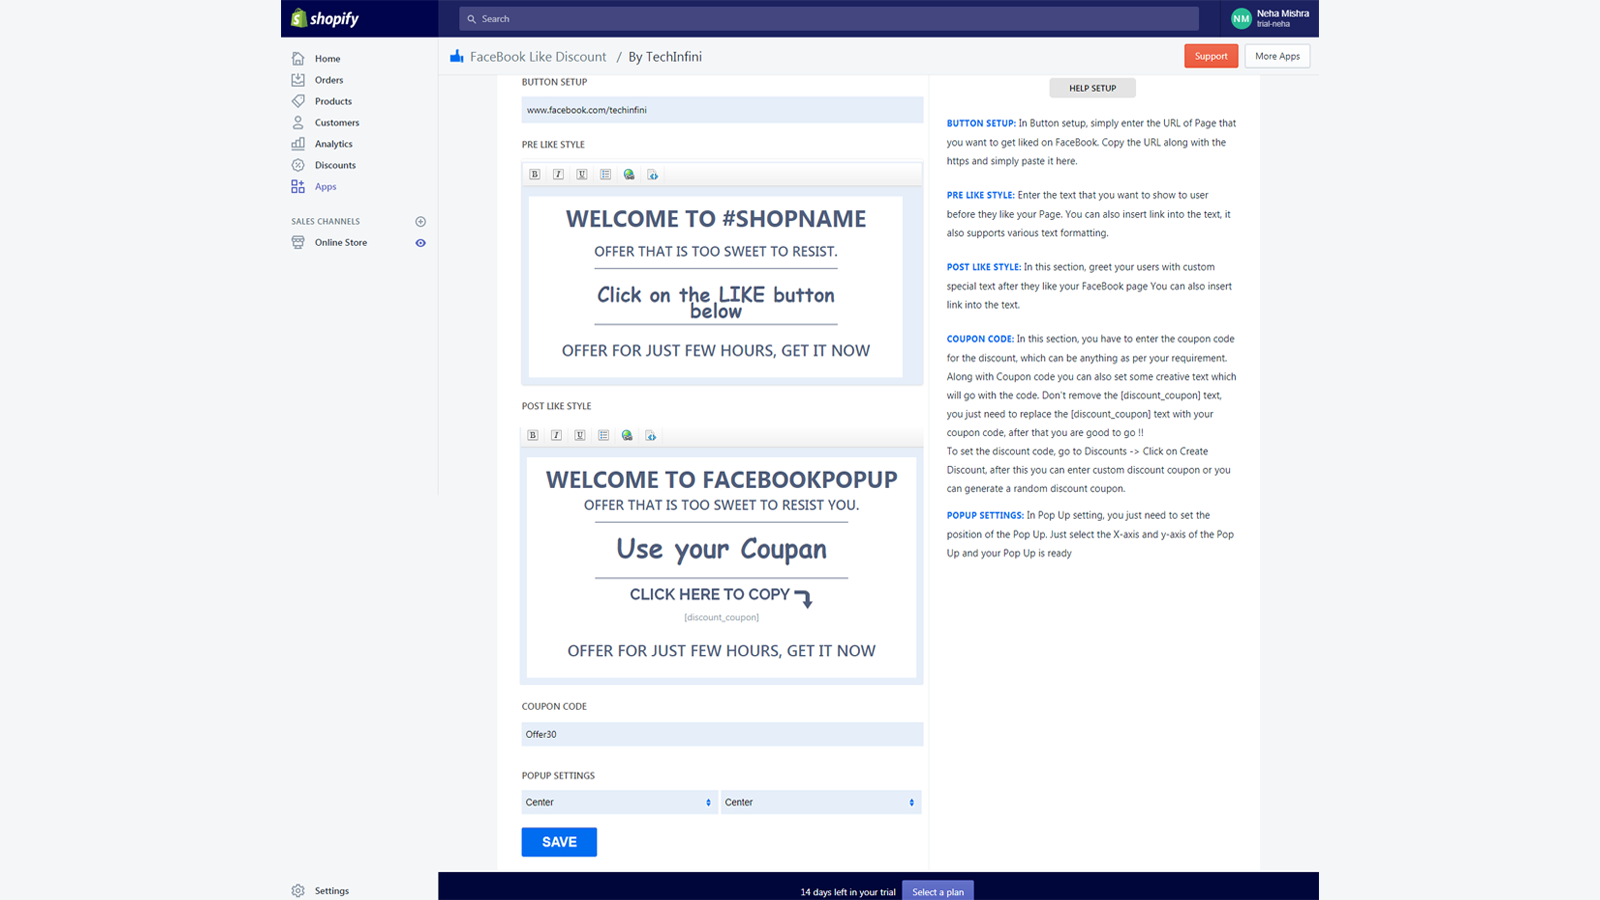Viewport: 1600px width, 900px height.
Task: Click the Select a plan button
Action: coord(938,891)
